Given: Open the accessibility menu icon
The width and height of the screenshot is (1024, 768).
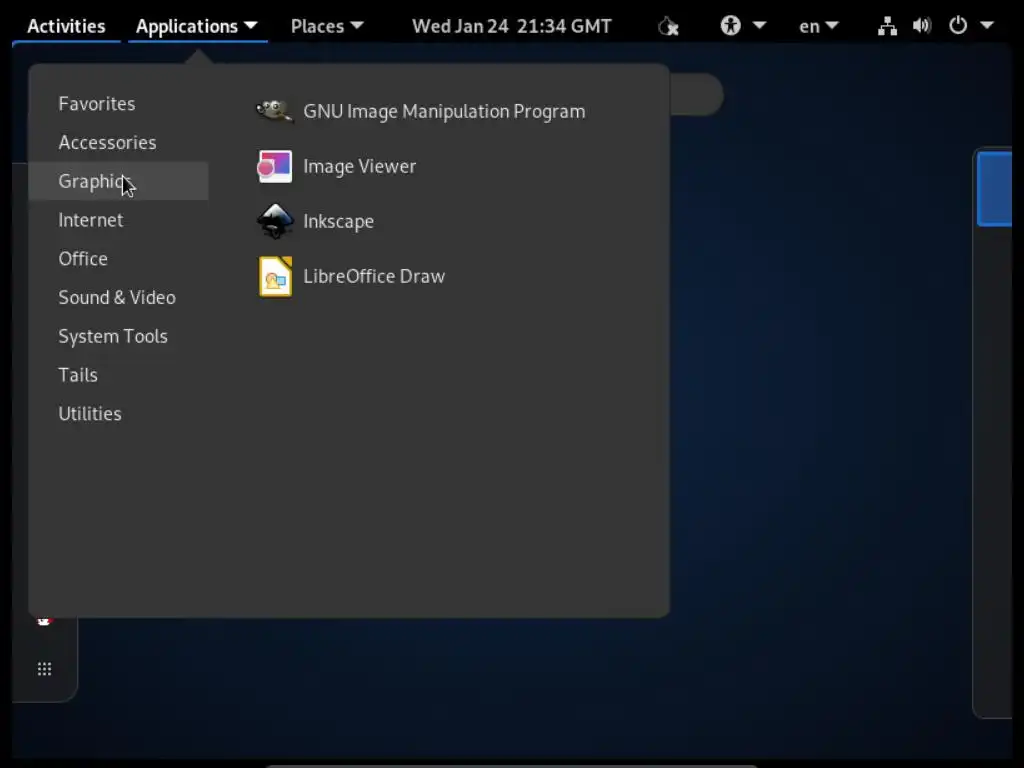Looking at the screenshot, I should pyautogui.click(x=730, y=25).
